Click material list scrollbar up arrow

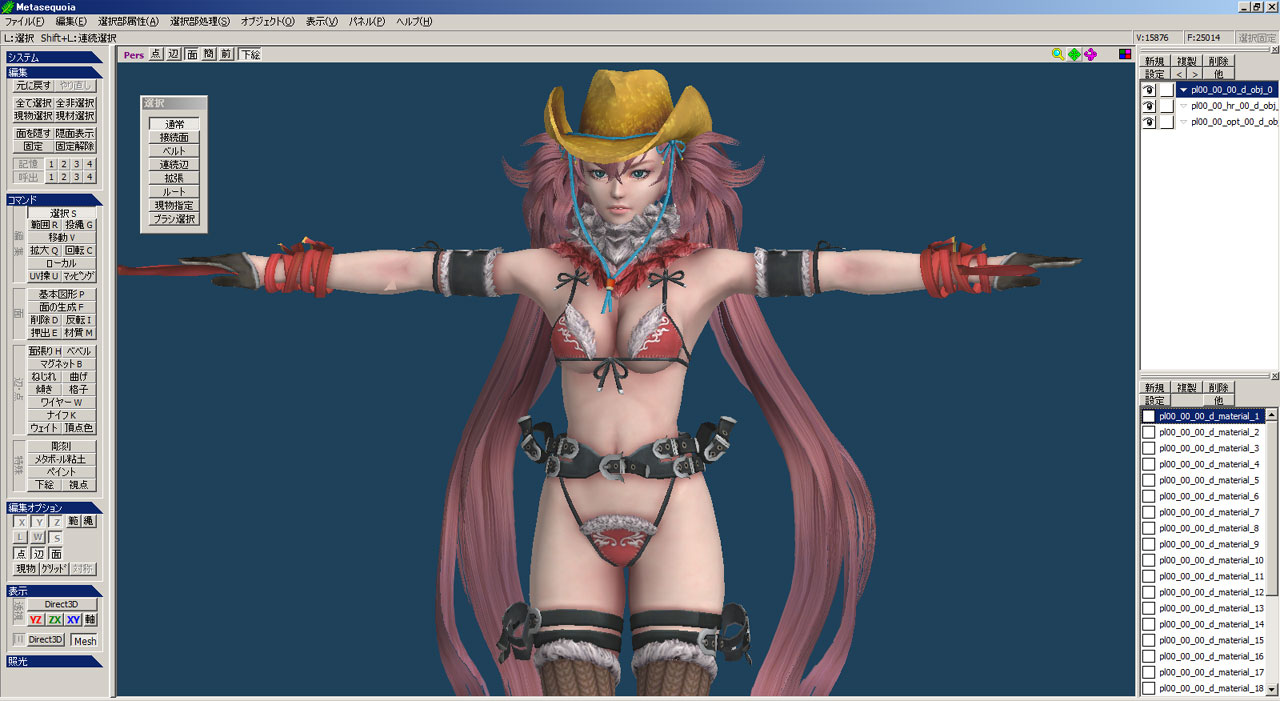(x=1272, y=414)
